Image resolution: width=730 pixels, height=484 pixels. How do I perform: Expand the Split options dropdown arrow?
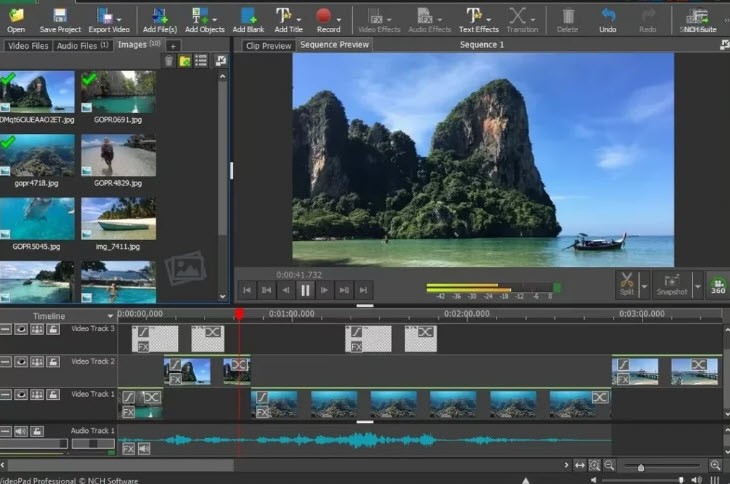coord(645,286)
